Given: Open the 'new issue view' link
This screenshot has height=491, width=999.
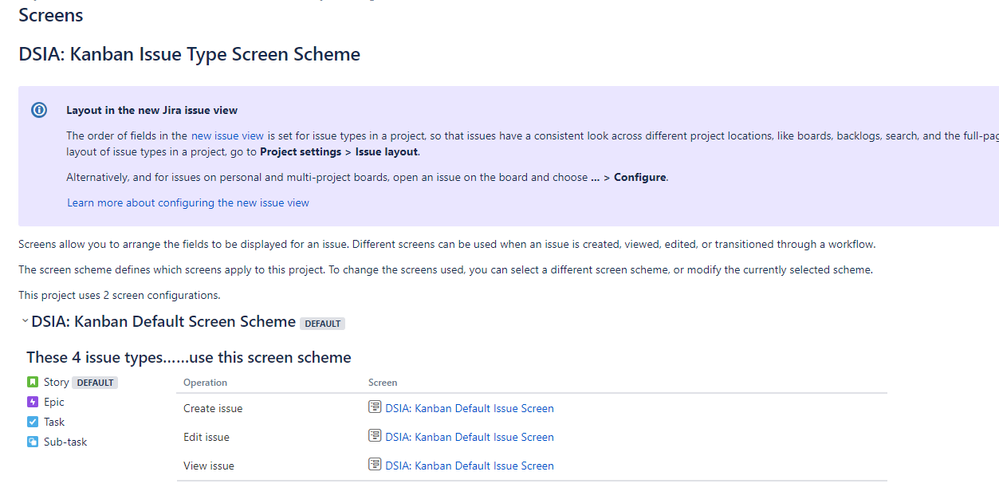Looking at the screenshot, I should [227, 136].
